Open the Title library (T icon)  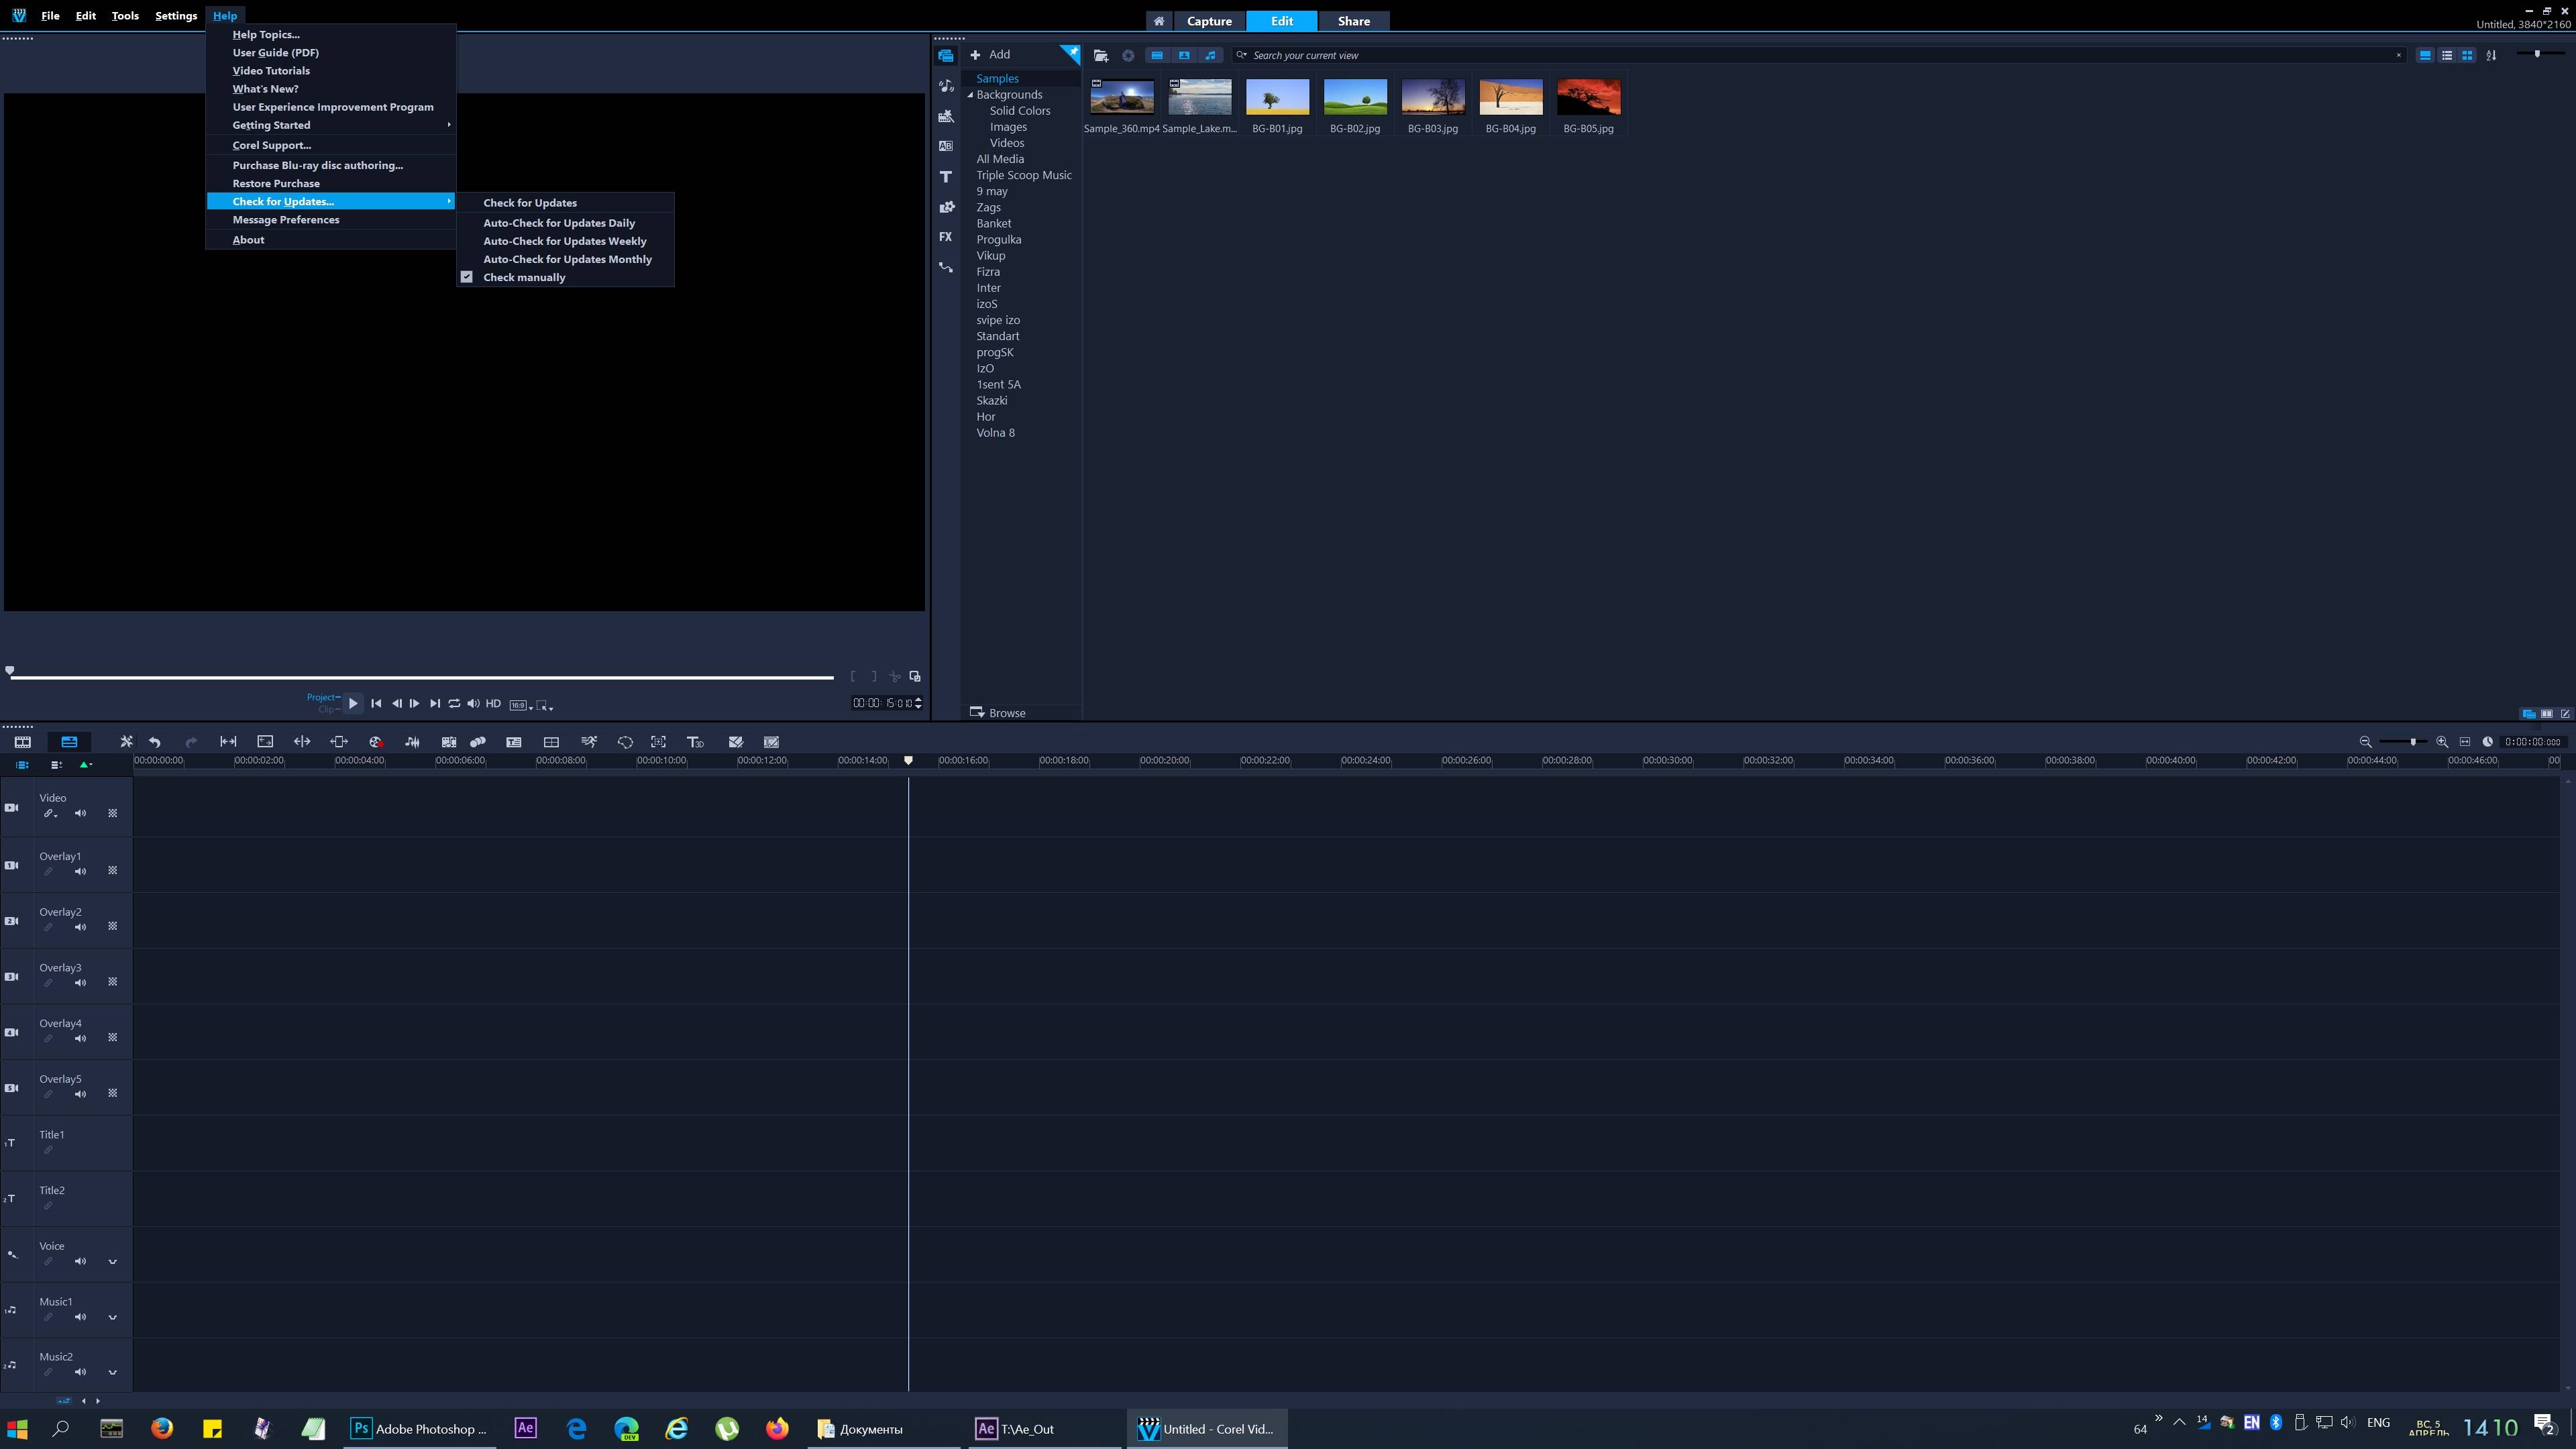(945, 177)
